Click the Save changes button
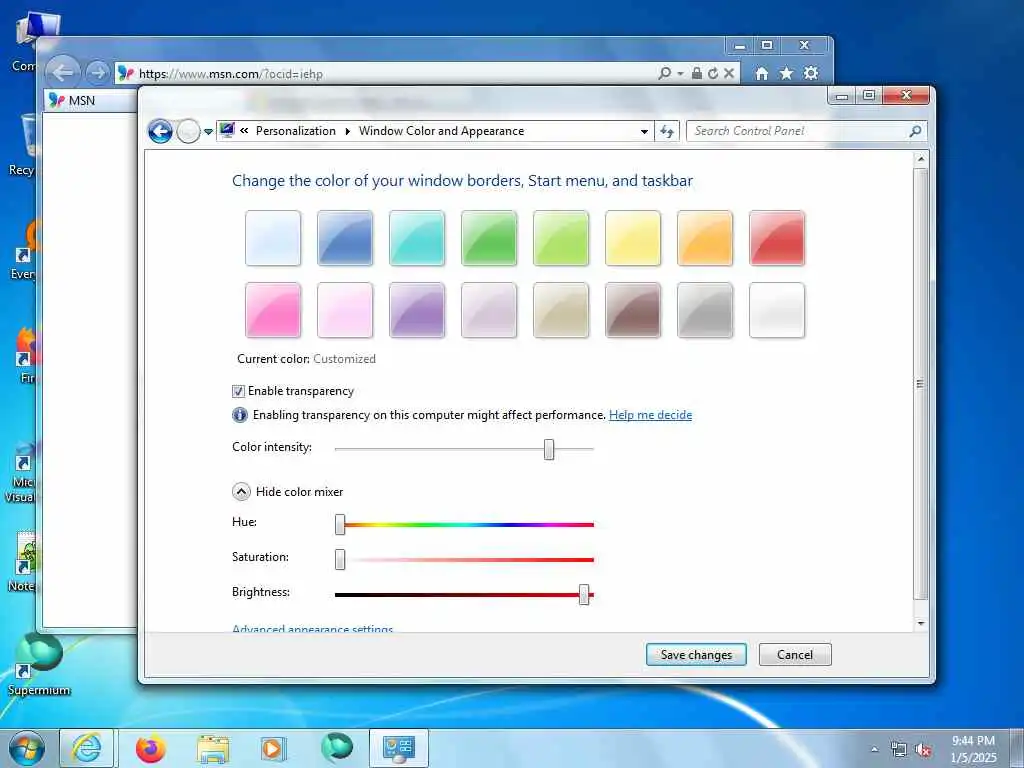The height and width of the screenshot is (768, 1024). coord(696,654)
